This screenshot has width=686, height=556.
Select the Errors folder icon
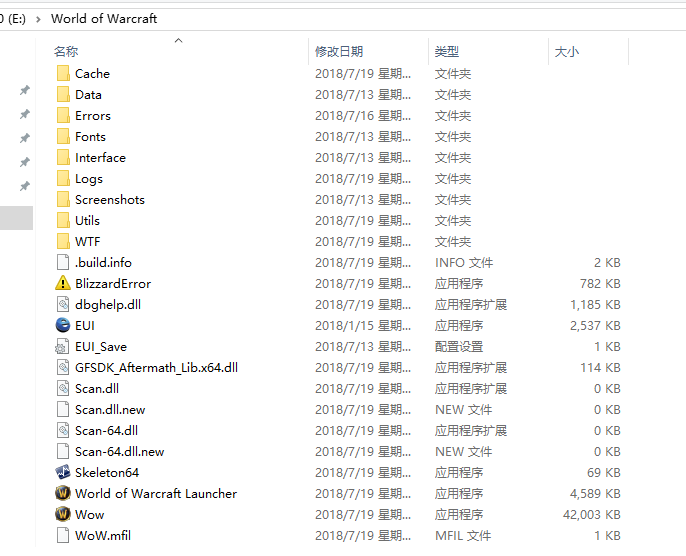(63, 115)
